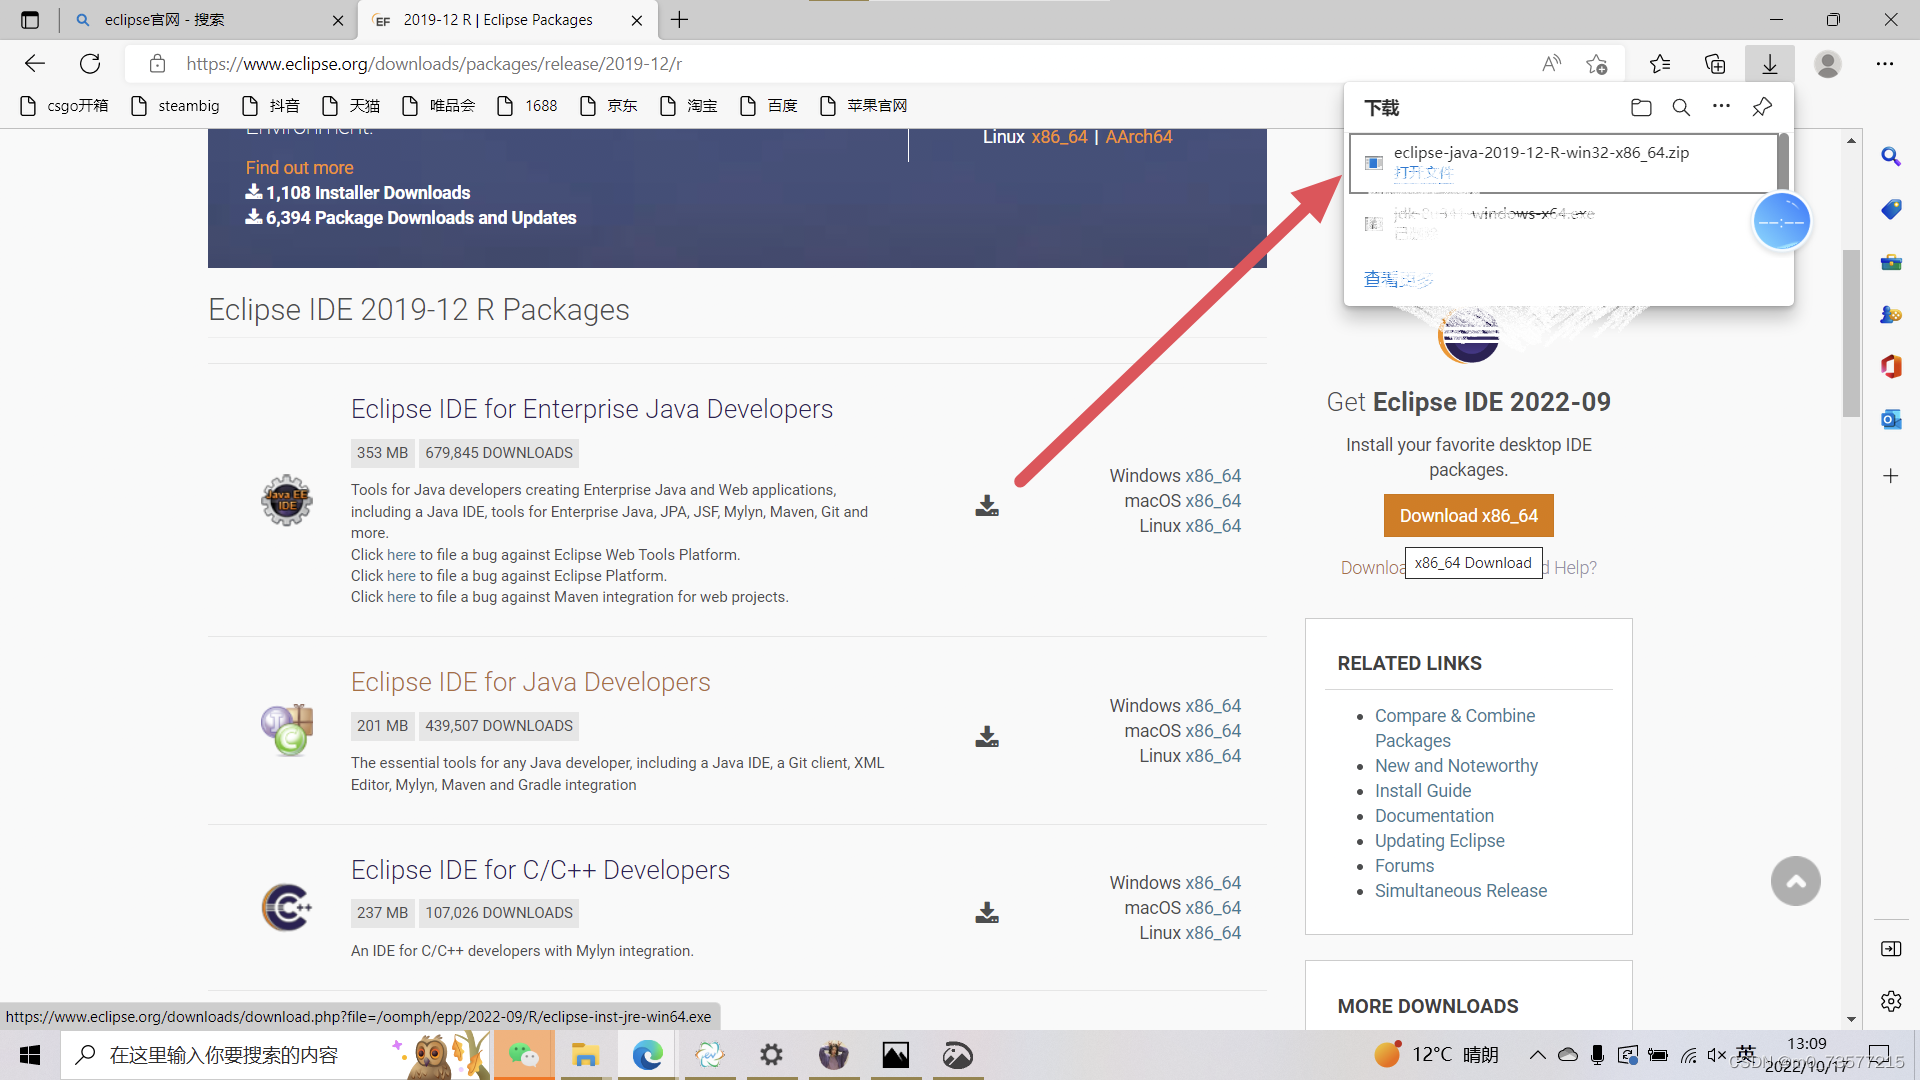Screen dimensions: 1920x1080
Task: Open the sidebar Outlook icon
Action: (x=1891, y=419)
